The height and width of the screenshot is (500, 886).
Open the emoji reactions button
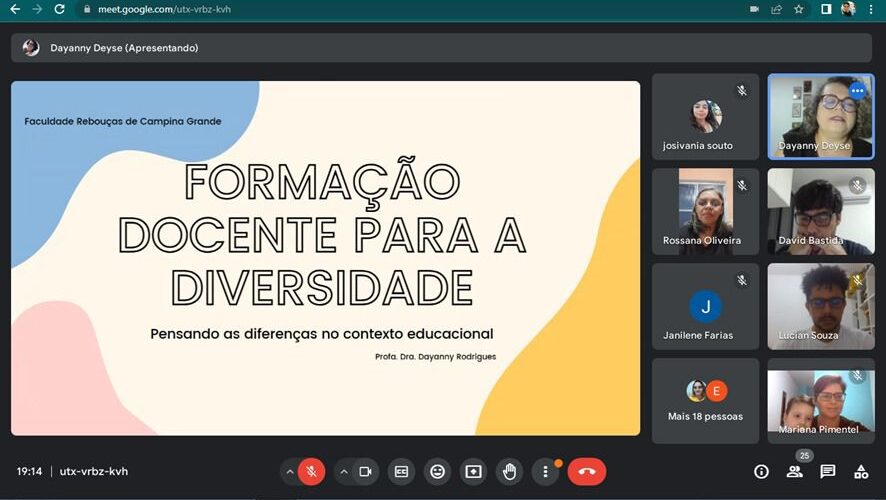click(437, 471)
